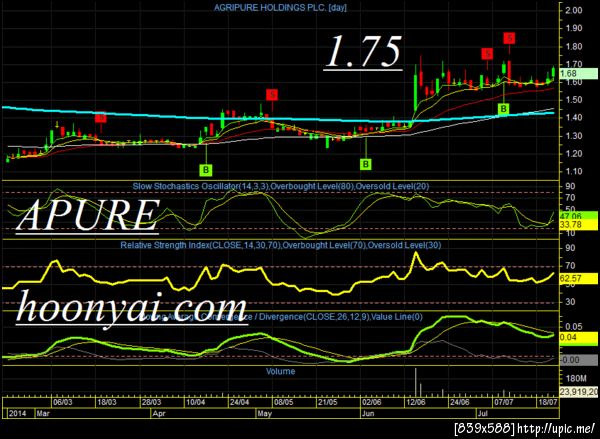The height and width of the screenshot is (439, 600).
Task: Click the 07/07 date label
Action: 504,402
